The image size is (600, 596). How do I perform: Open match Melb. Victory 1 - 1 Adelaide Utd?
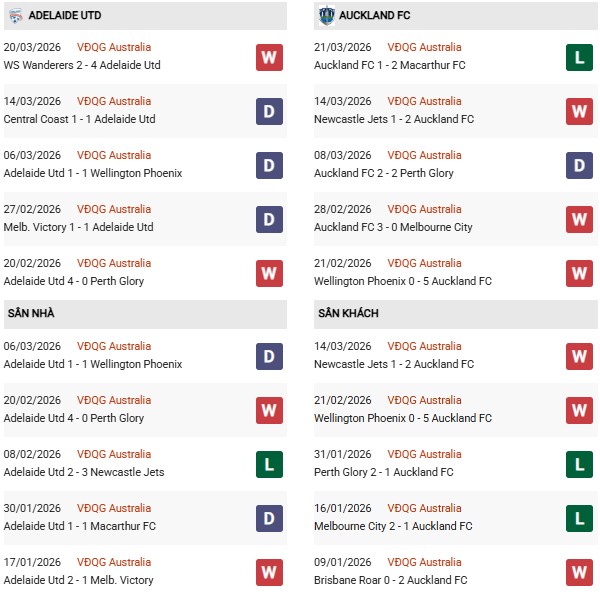79,227
